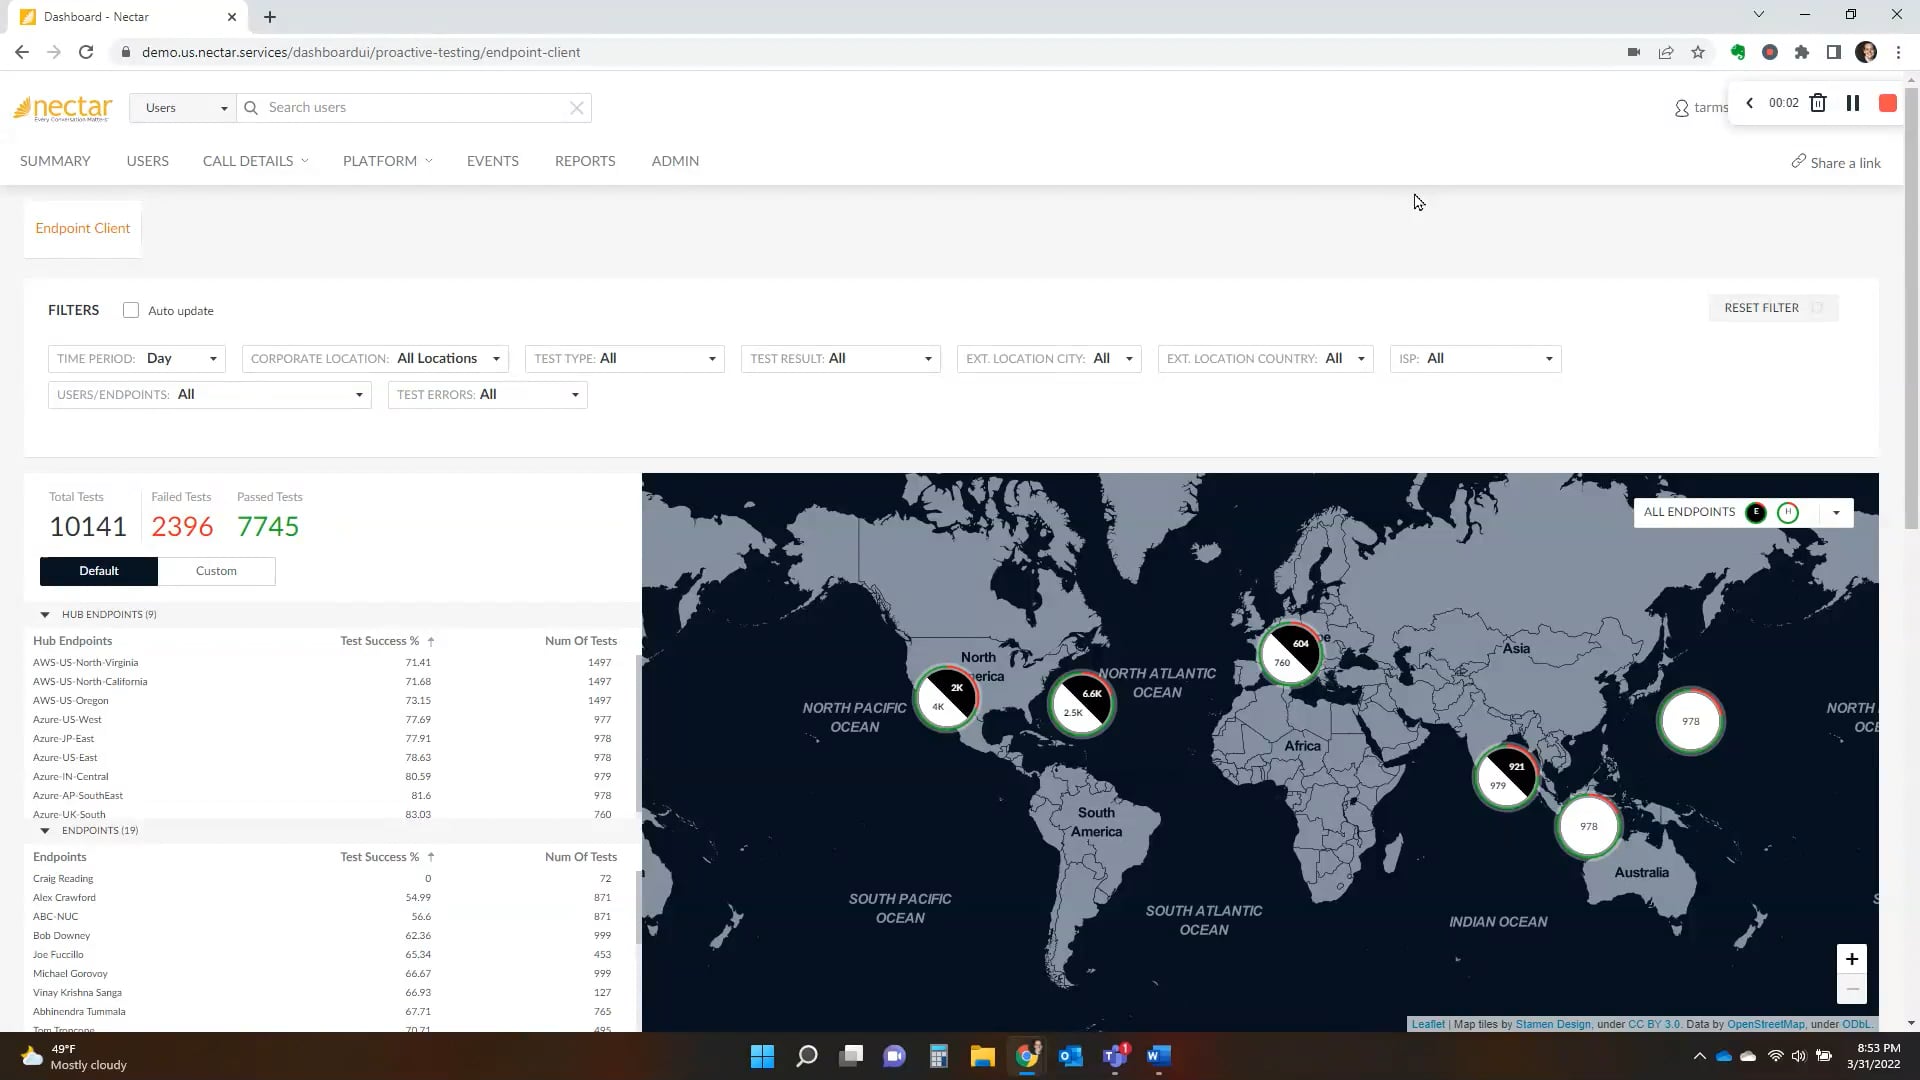Click the 6.6K cluster marker
1920x1080 pixels.
(x=1081, y=703)
